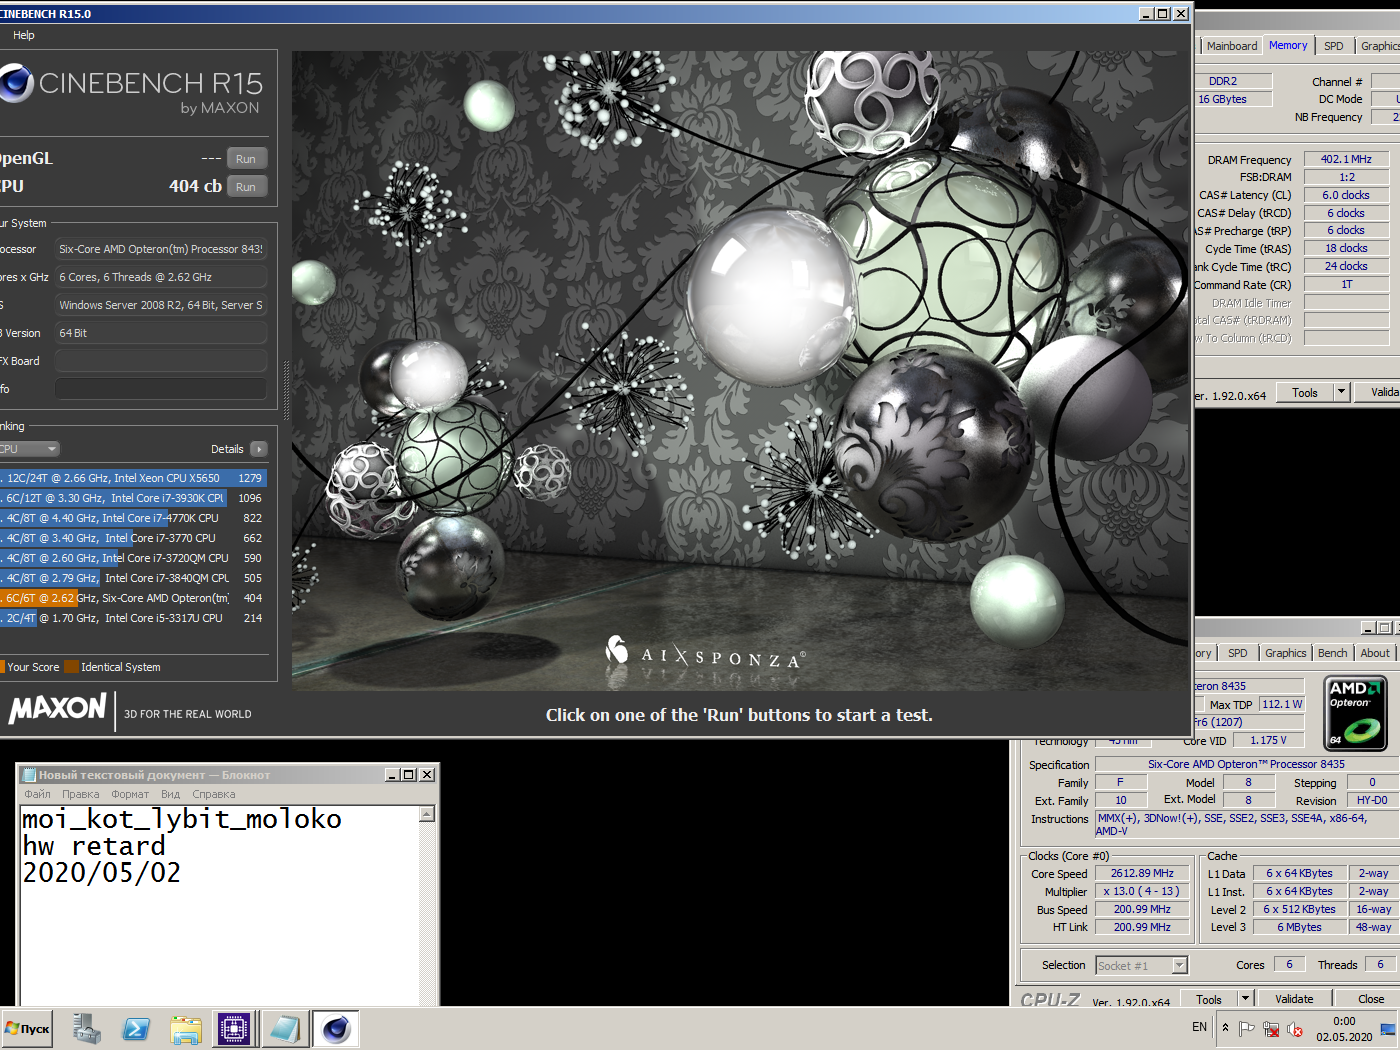Switch to CPU-Z via its purple taskbar icon
The height and width of the screenshot is (1050, 1400).
(x=234, y=1028)
